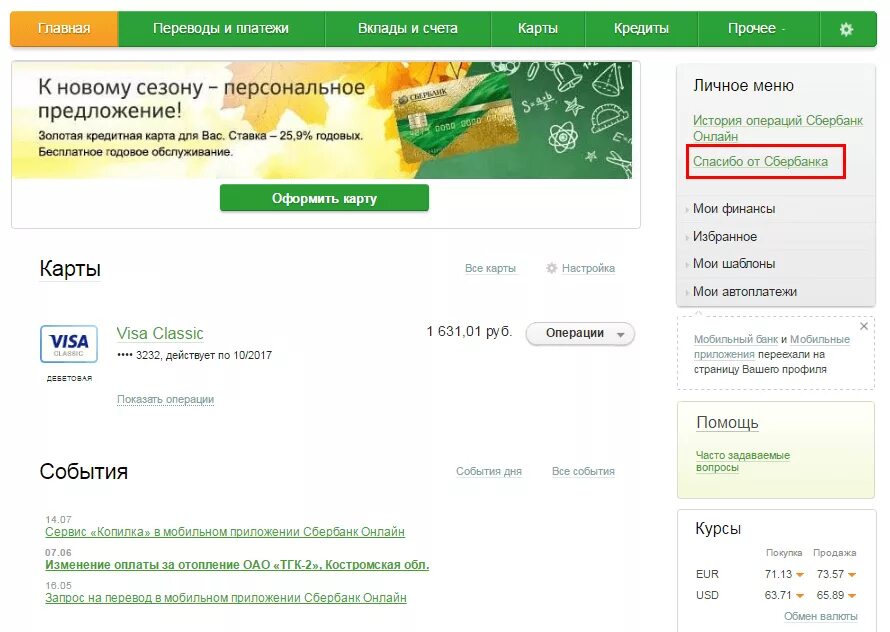The image size is (890, 632).
Task: Expand Избранное section
Action: (x=724, y=236)
